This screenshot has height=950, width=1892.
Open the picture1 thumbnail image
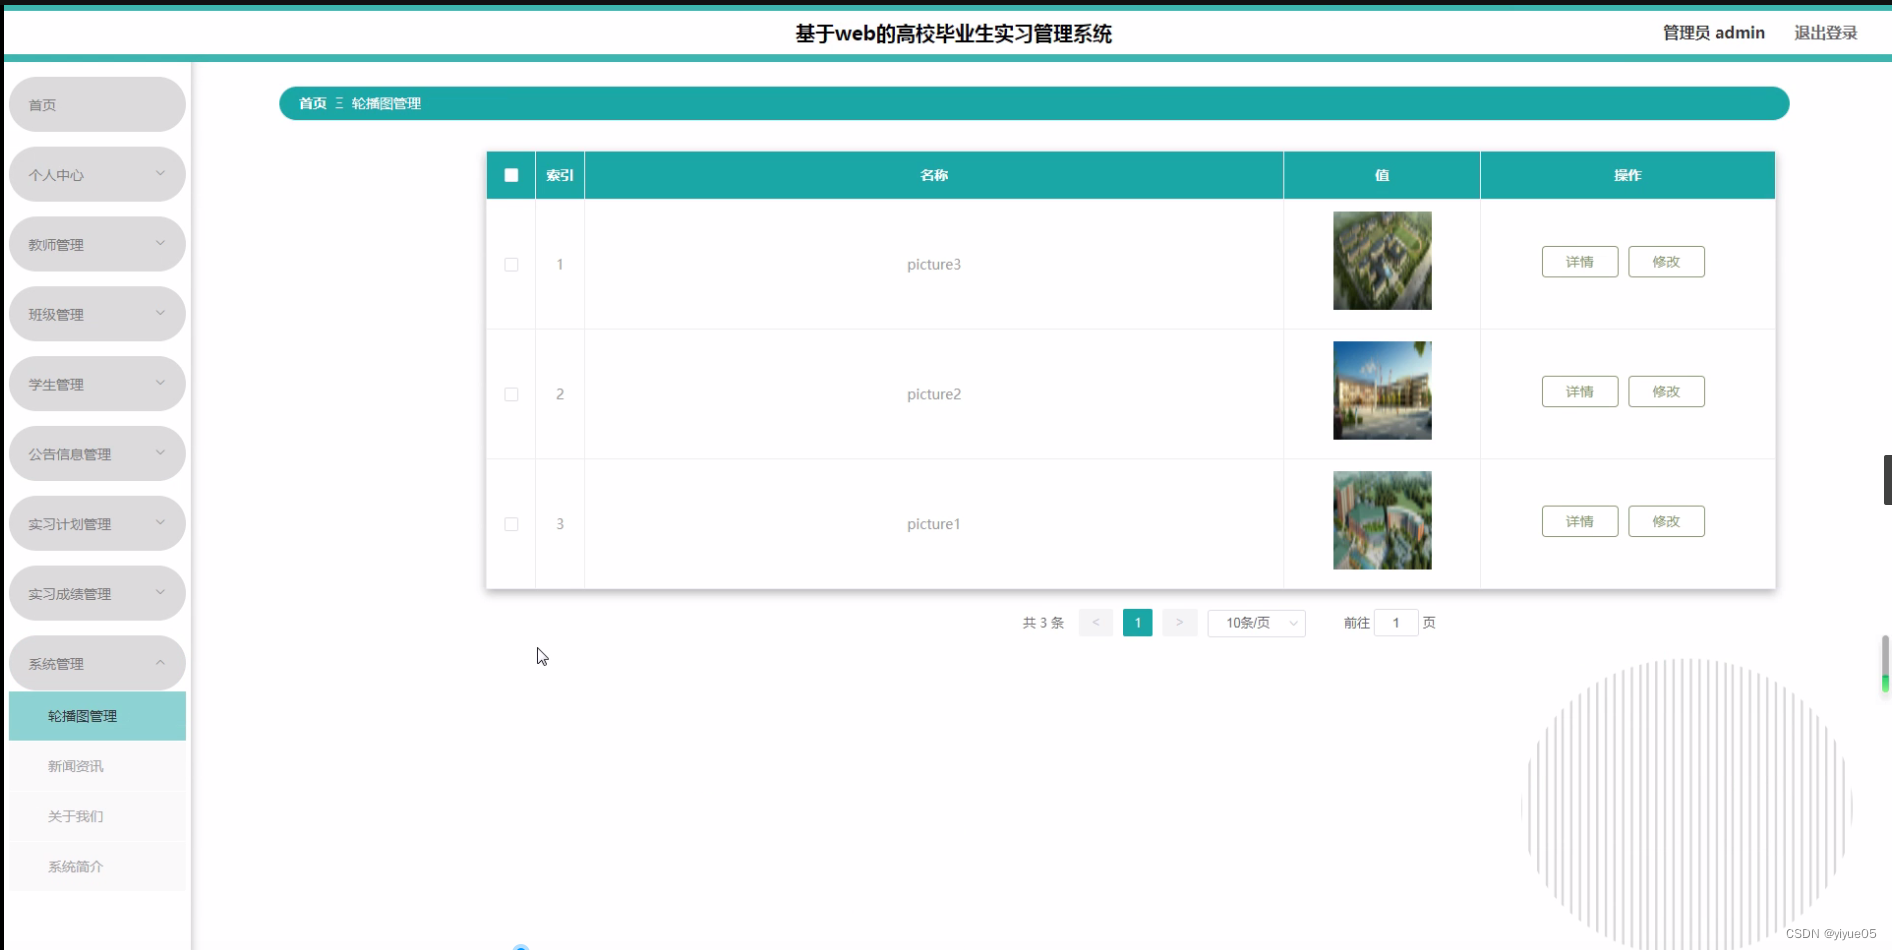pos(1381,521)
